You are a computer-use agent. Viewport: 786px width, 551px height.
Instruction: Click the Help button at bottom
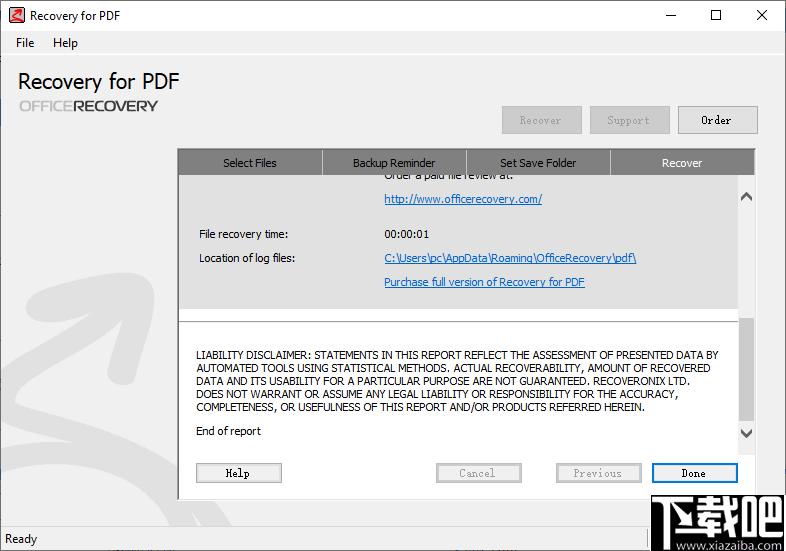click(239, 473)
